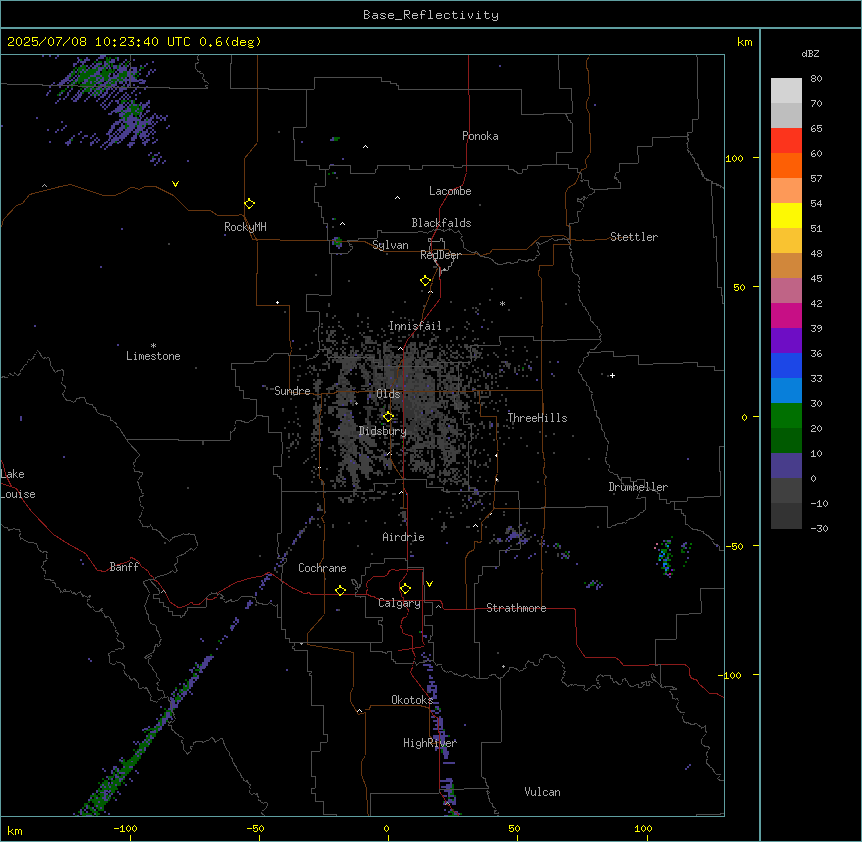Screen dimensions: 862x842
Task: Click the 45 value on the dBZ legend
Action: [816, 279]
